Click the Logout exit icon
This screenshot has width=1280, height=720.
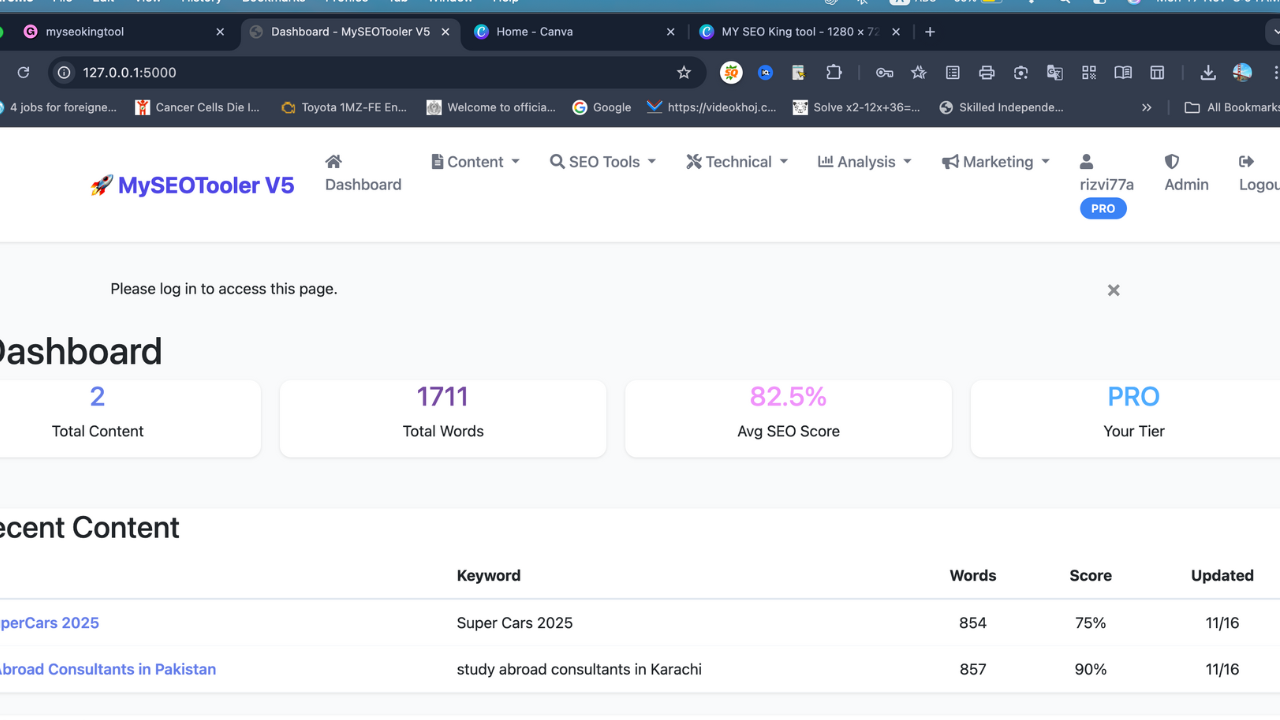1247,161
